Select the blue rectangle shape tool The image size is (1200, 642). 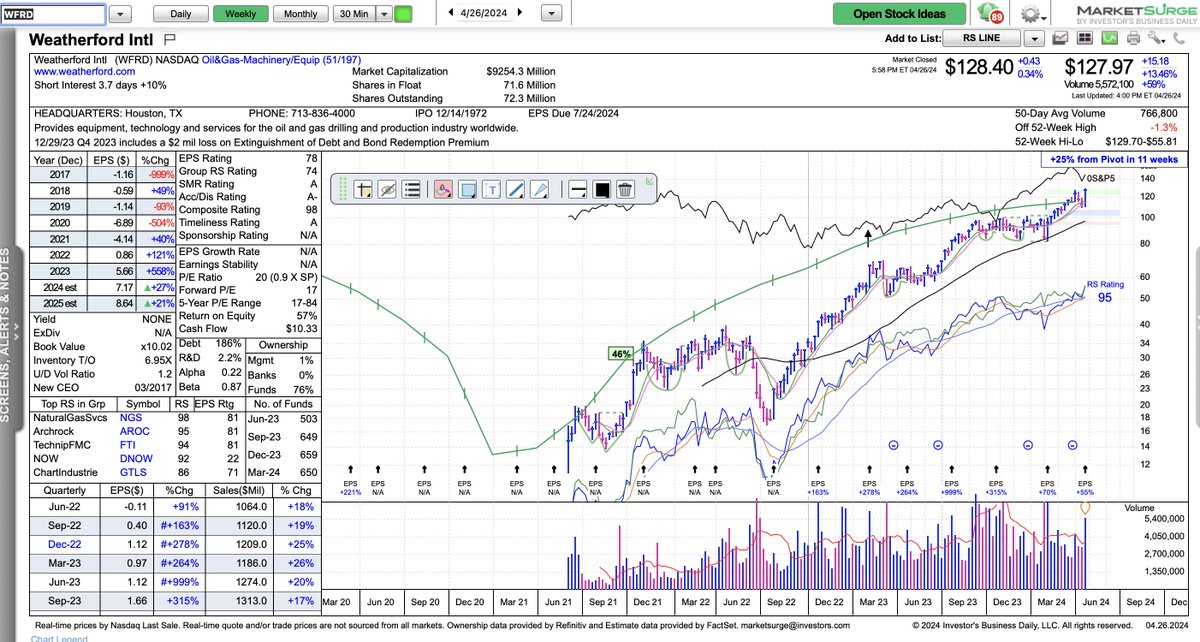point(467,189)
